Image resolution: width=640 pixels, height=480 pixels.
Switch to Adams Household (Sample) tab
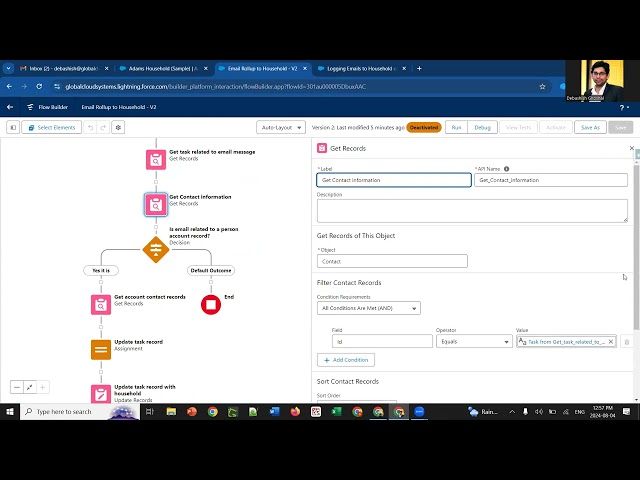tap(163, 69)
